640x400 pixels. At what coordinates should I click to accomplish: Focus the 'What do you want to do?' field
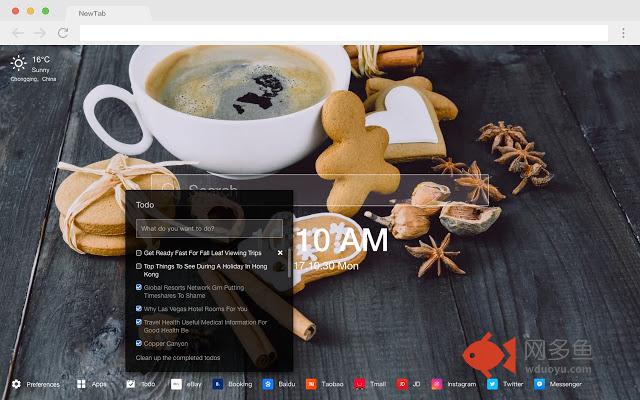[210, 229]
